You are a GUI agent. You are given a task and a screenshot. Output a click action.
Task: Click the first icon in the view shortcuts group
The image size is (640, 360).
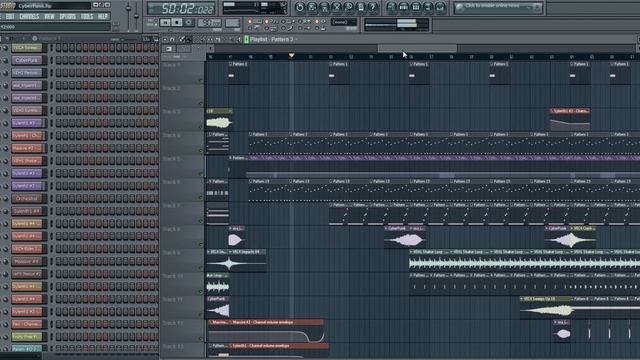[391, 7]
